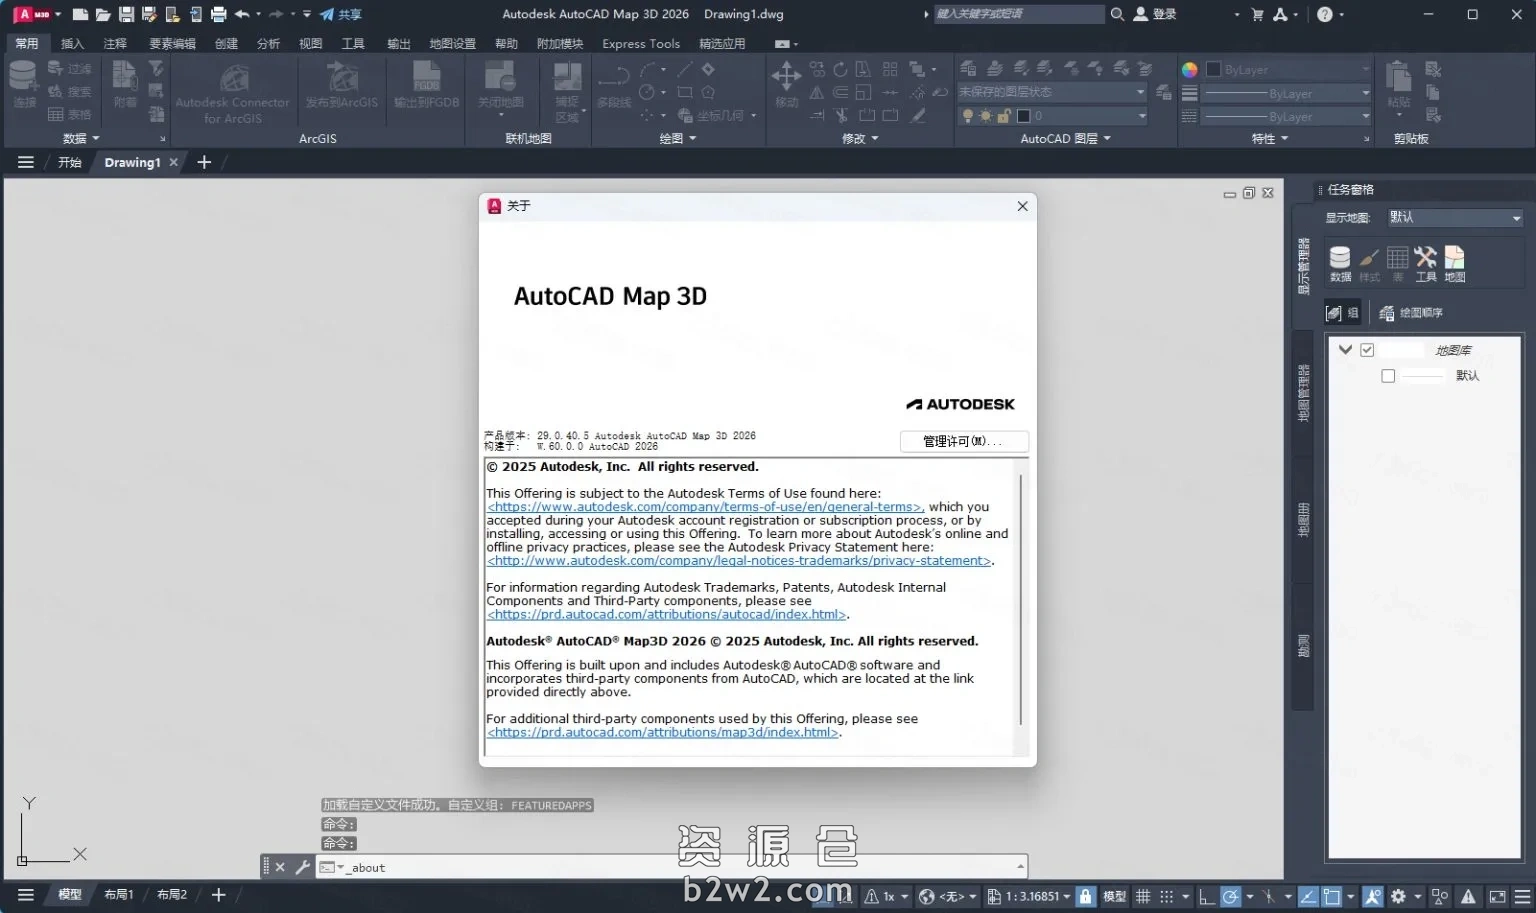
Task: Click the 管理许可 button in the About dialog
Action: (962, 441)
